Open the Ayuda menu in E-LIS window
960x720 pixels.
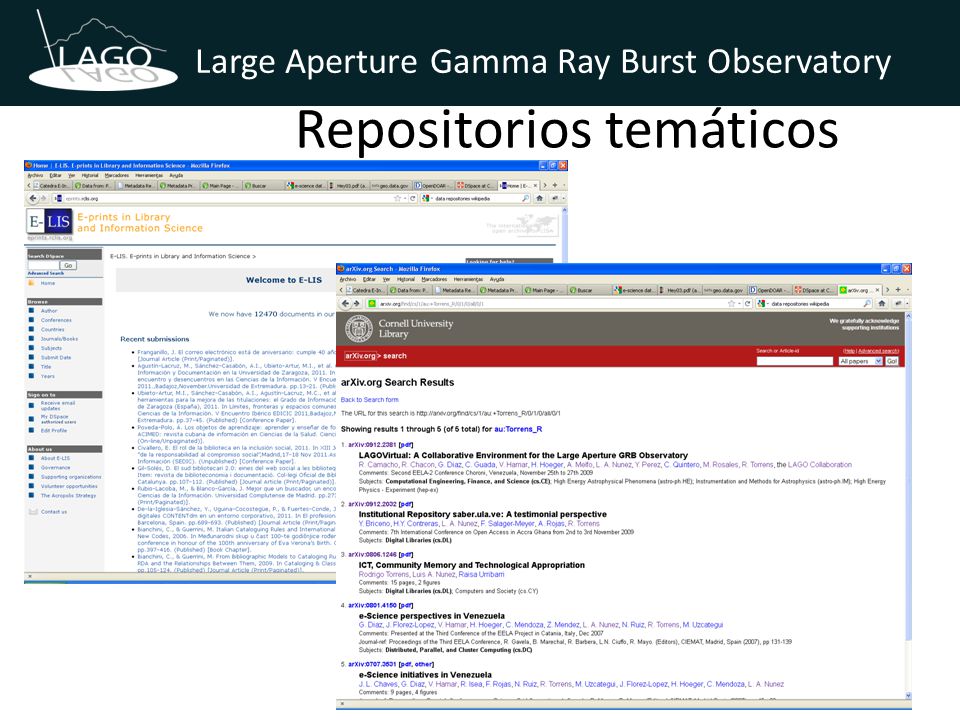pyautogui.click(x=176, y=175)
